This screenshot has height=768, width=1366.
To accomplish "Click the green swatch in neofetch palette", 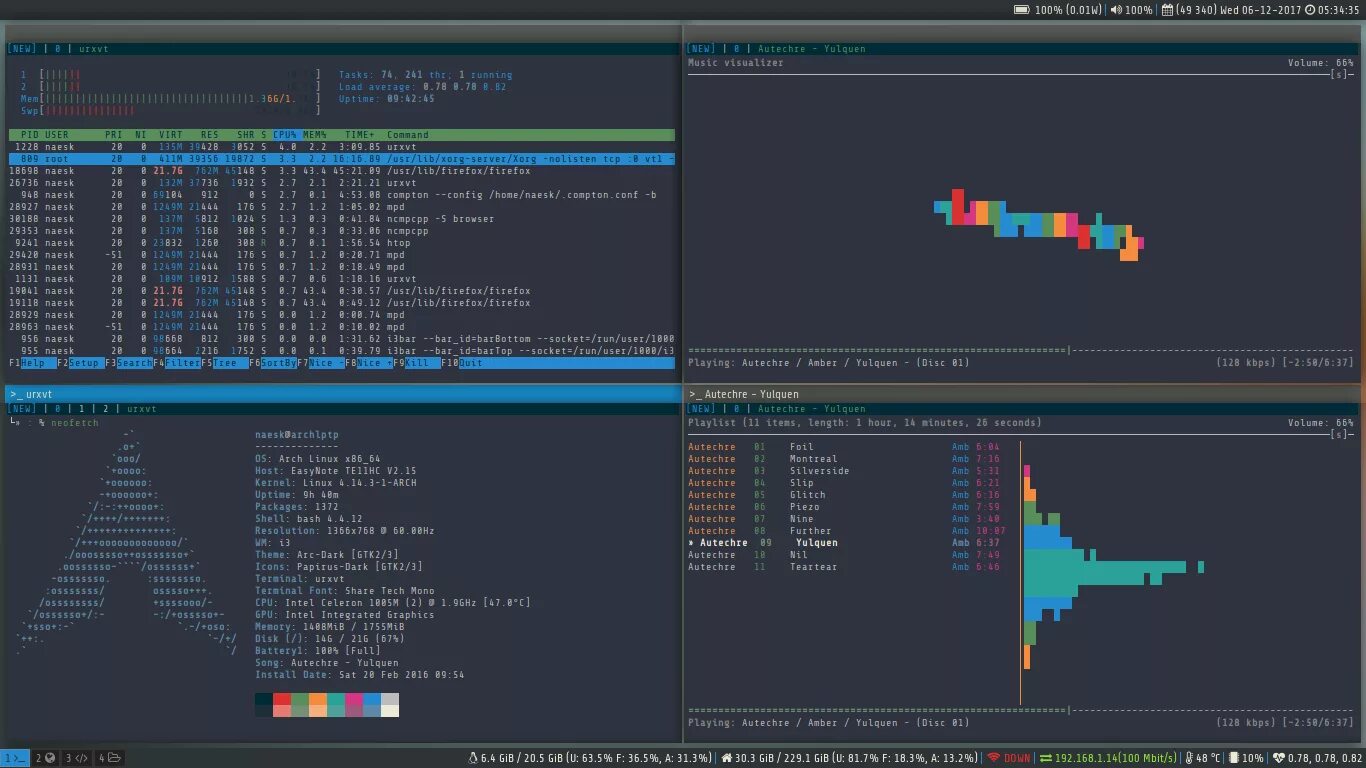I will click(x=300, y=699).
